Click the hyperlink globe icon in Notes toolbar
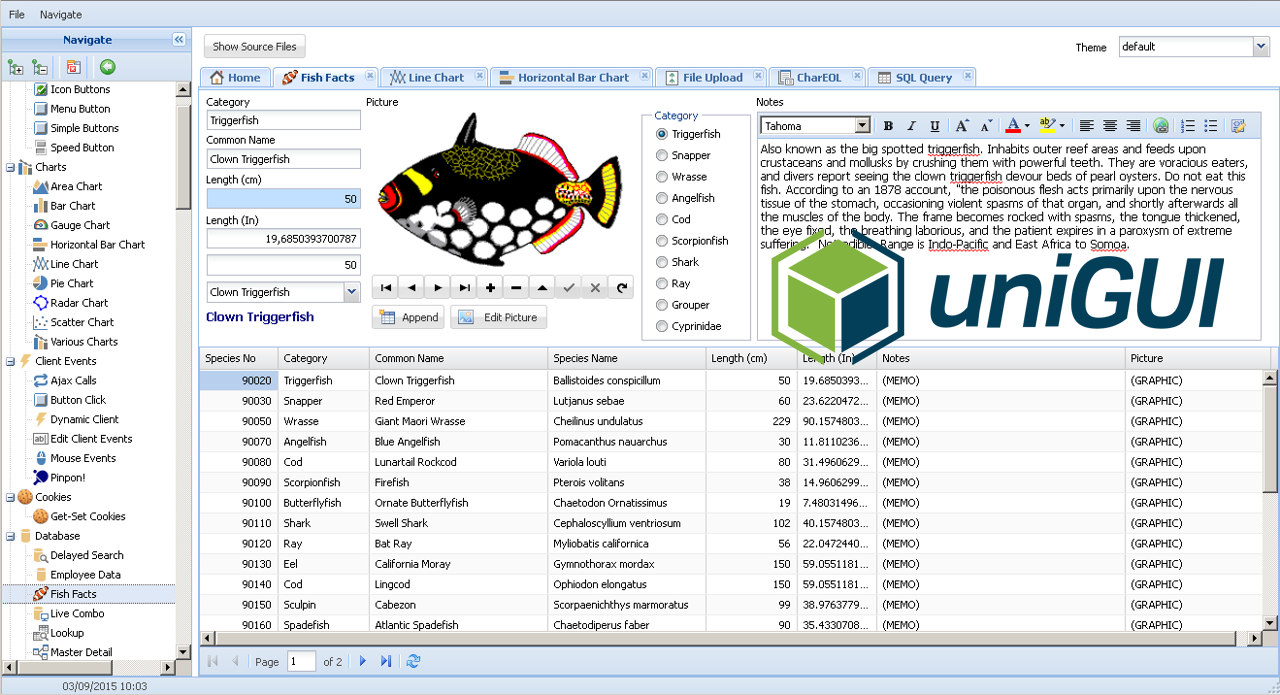This screenshot has height=695, width=1280. [x=1161, y=125]
